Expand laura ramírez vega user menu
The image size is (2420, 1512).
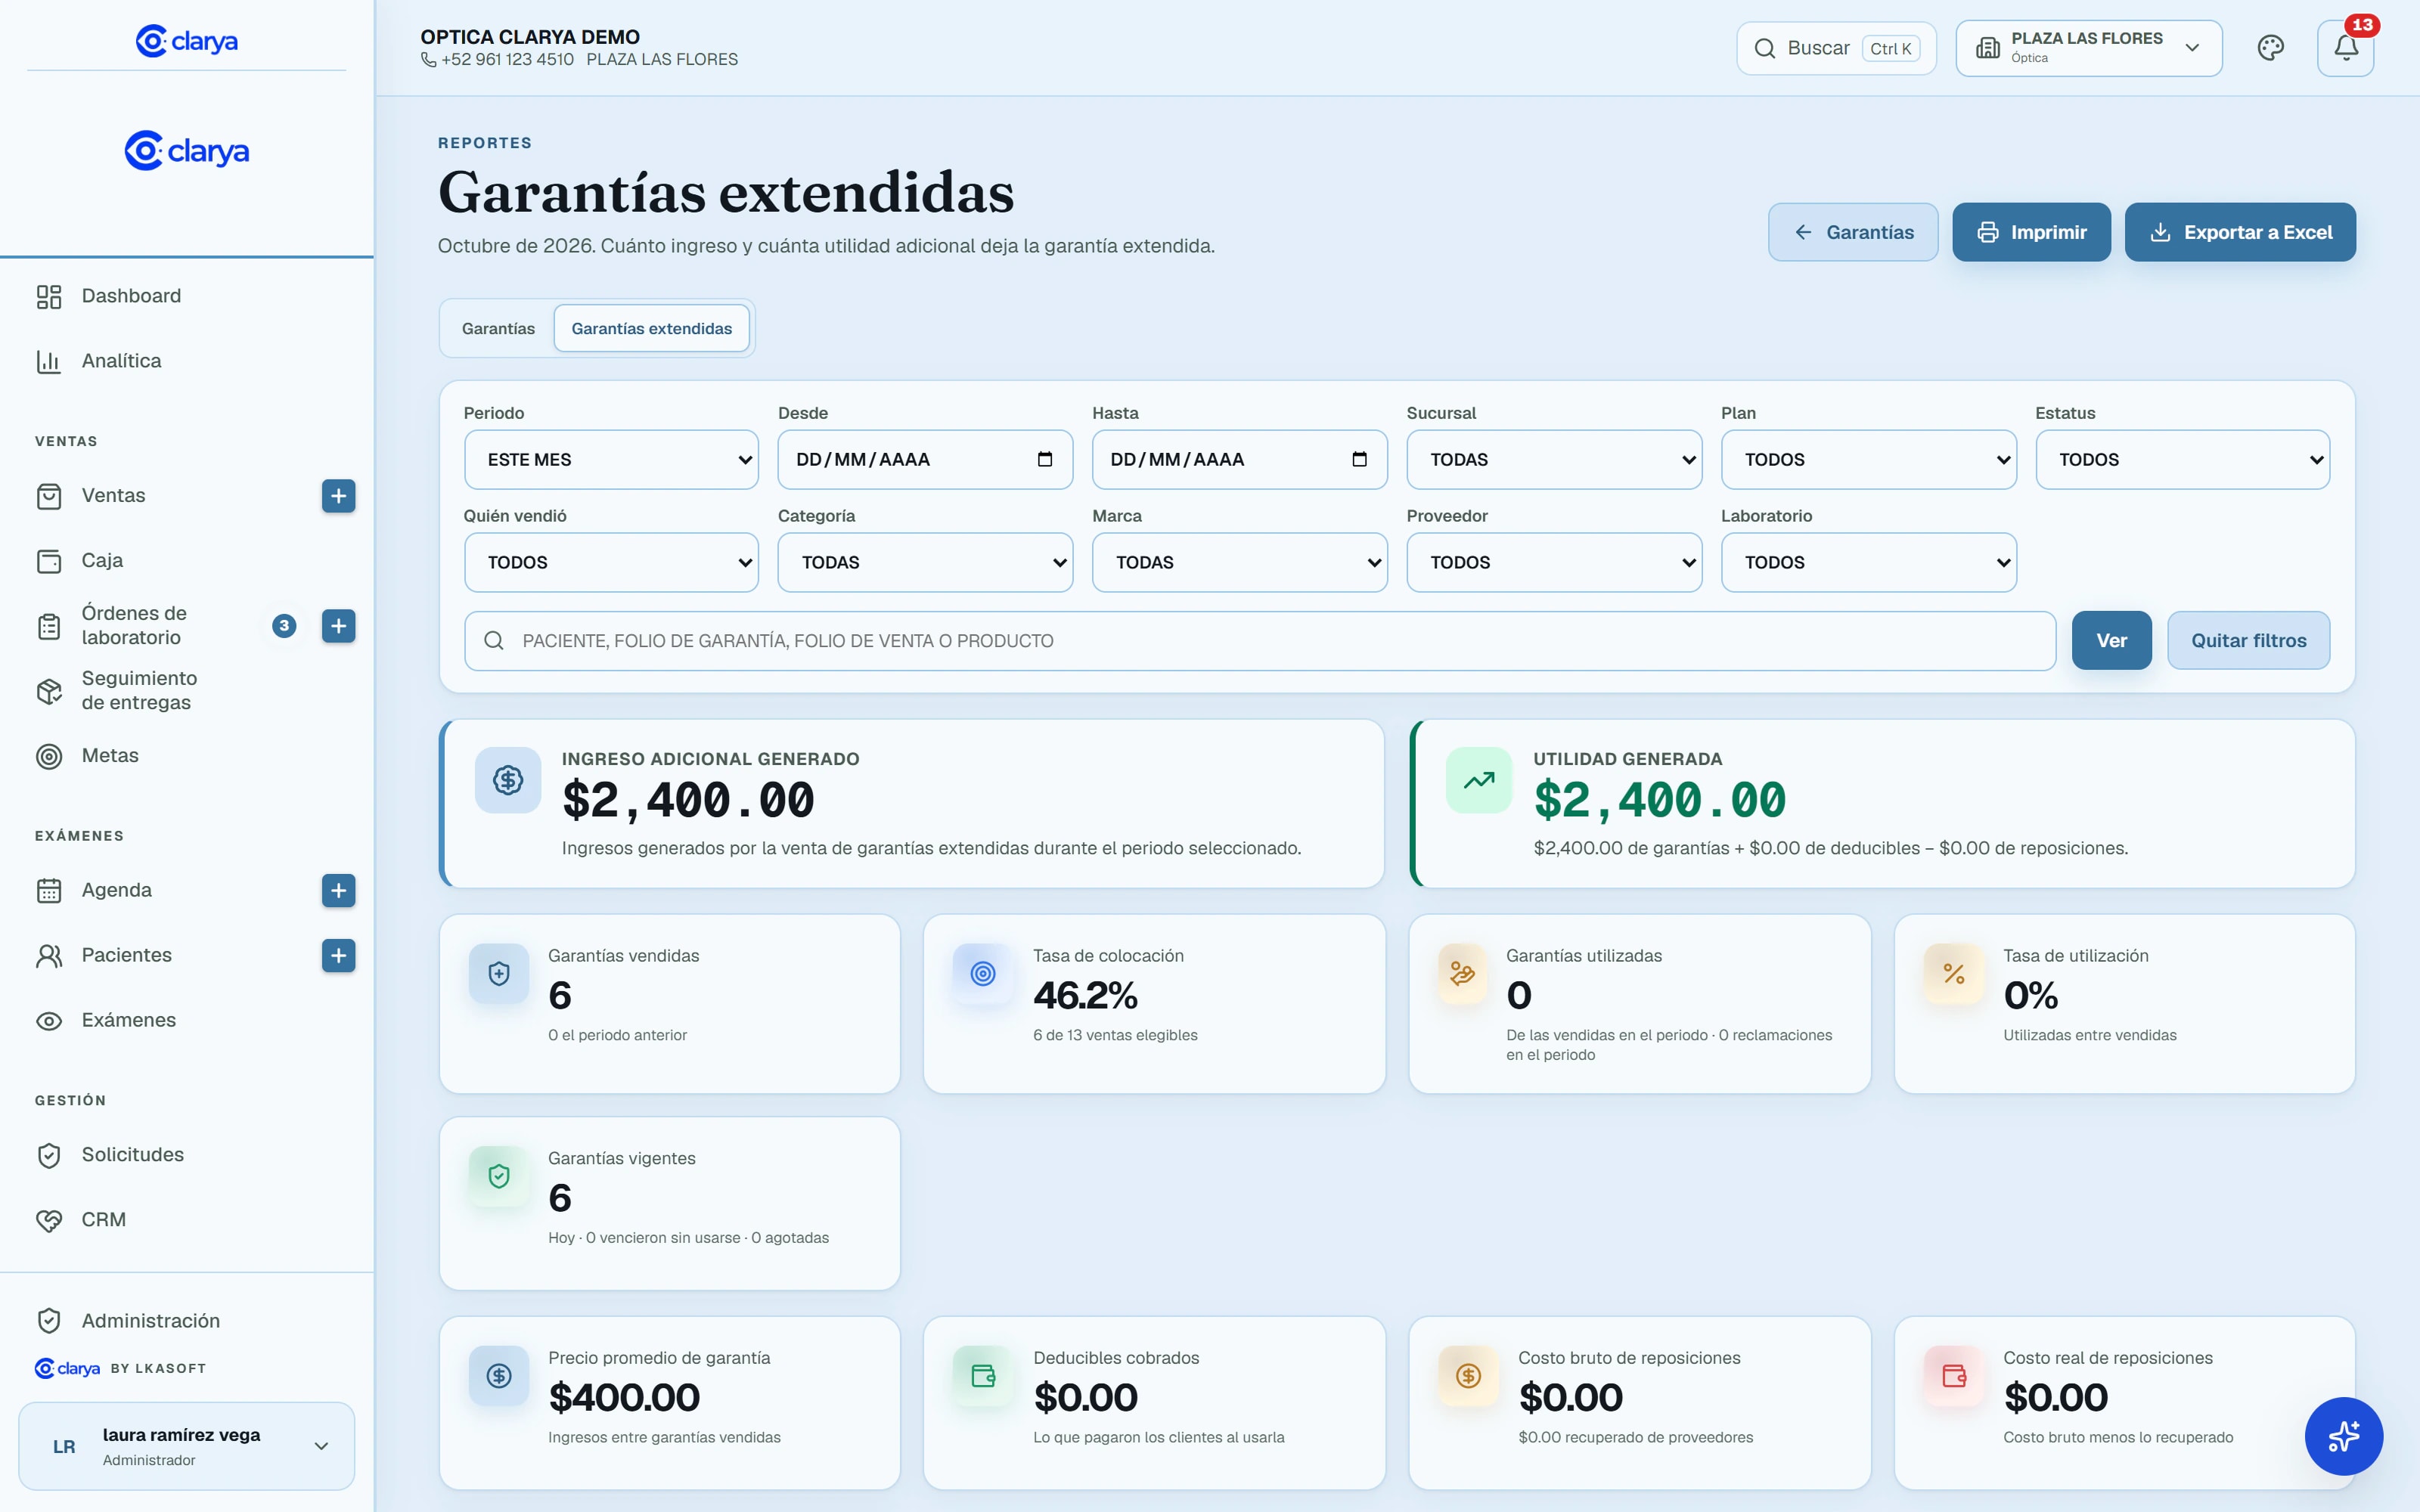click(187, 1446)
